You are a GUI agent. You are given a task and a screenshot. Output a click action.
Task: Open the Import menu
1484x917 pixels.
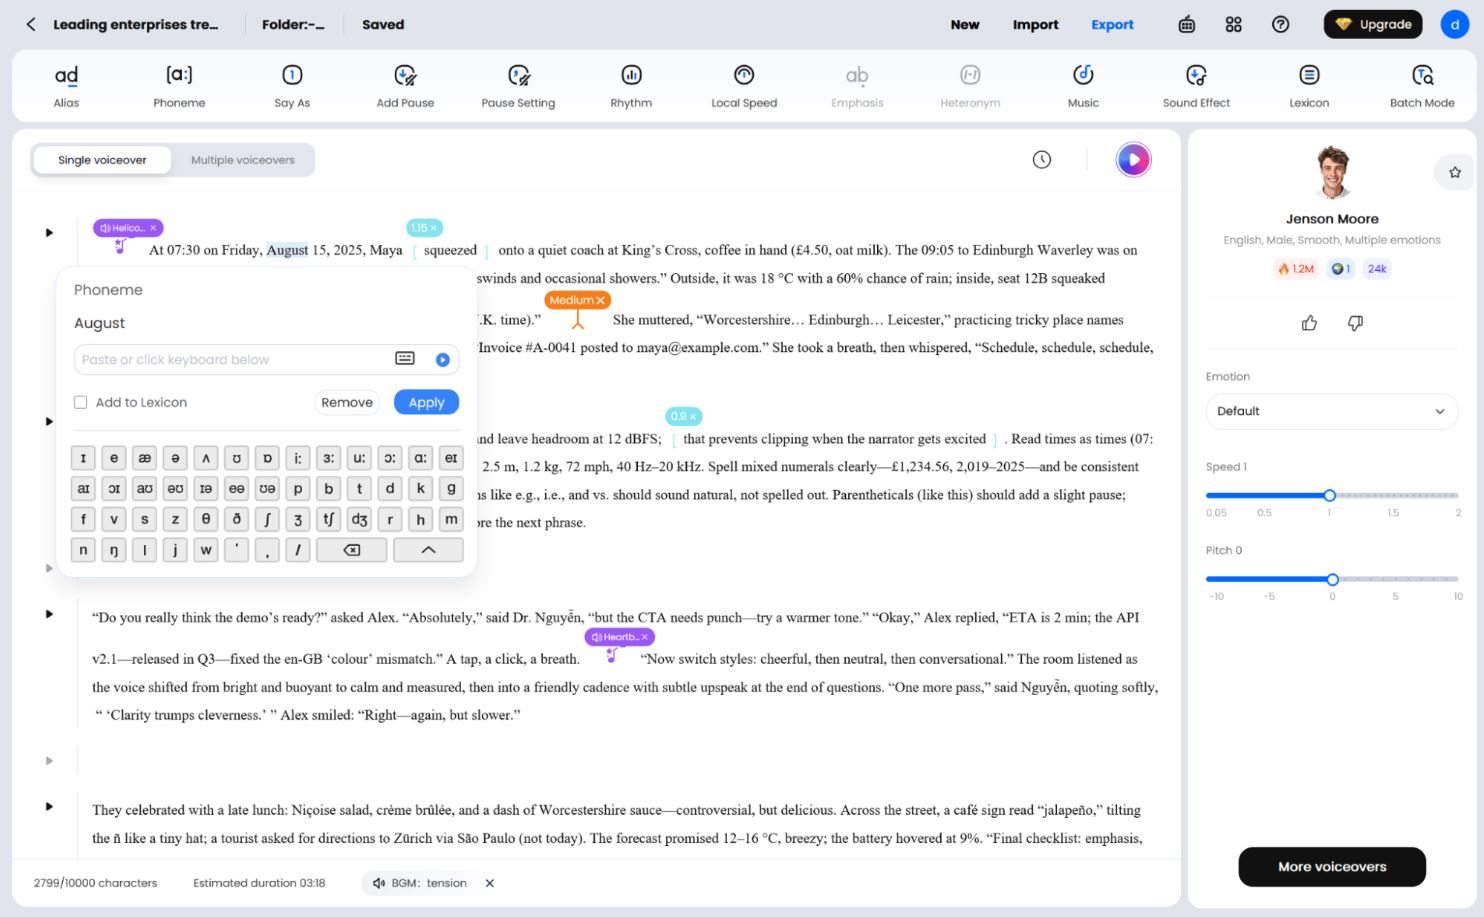(1035, 25)
